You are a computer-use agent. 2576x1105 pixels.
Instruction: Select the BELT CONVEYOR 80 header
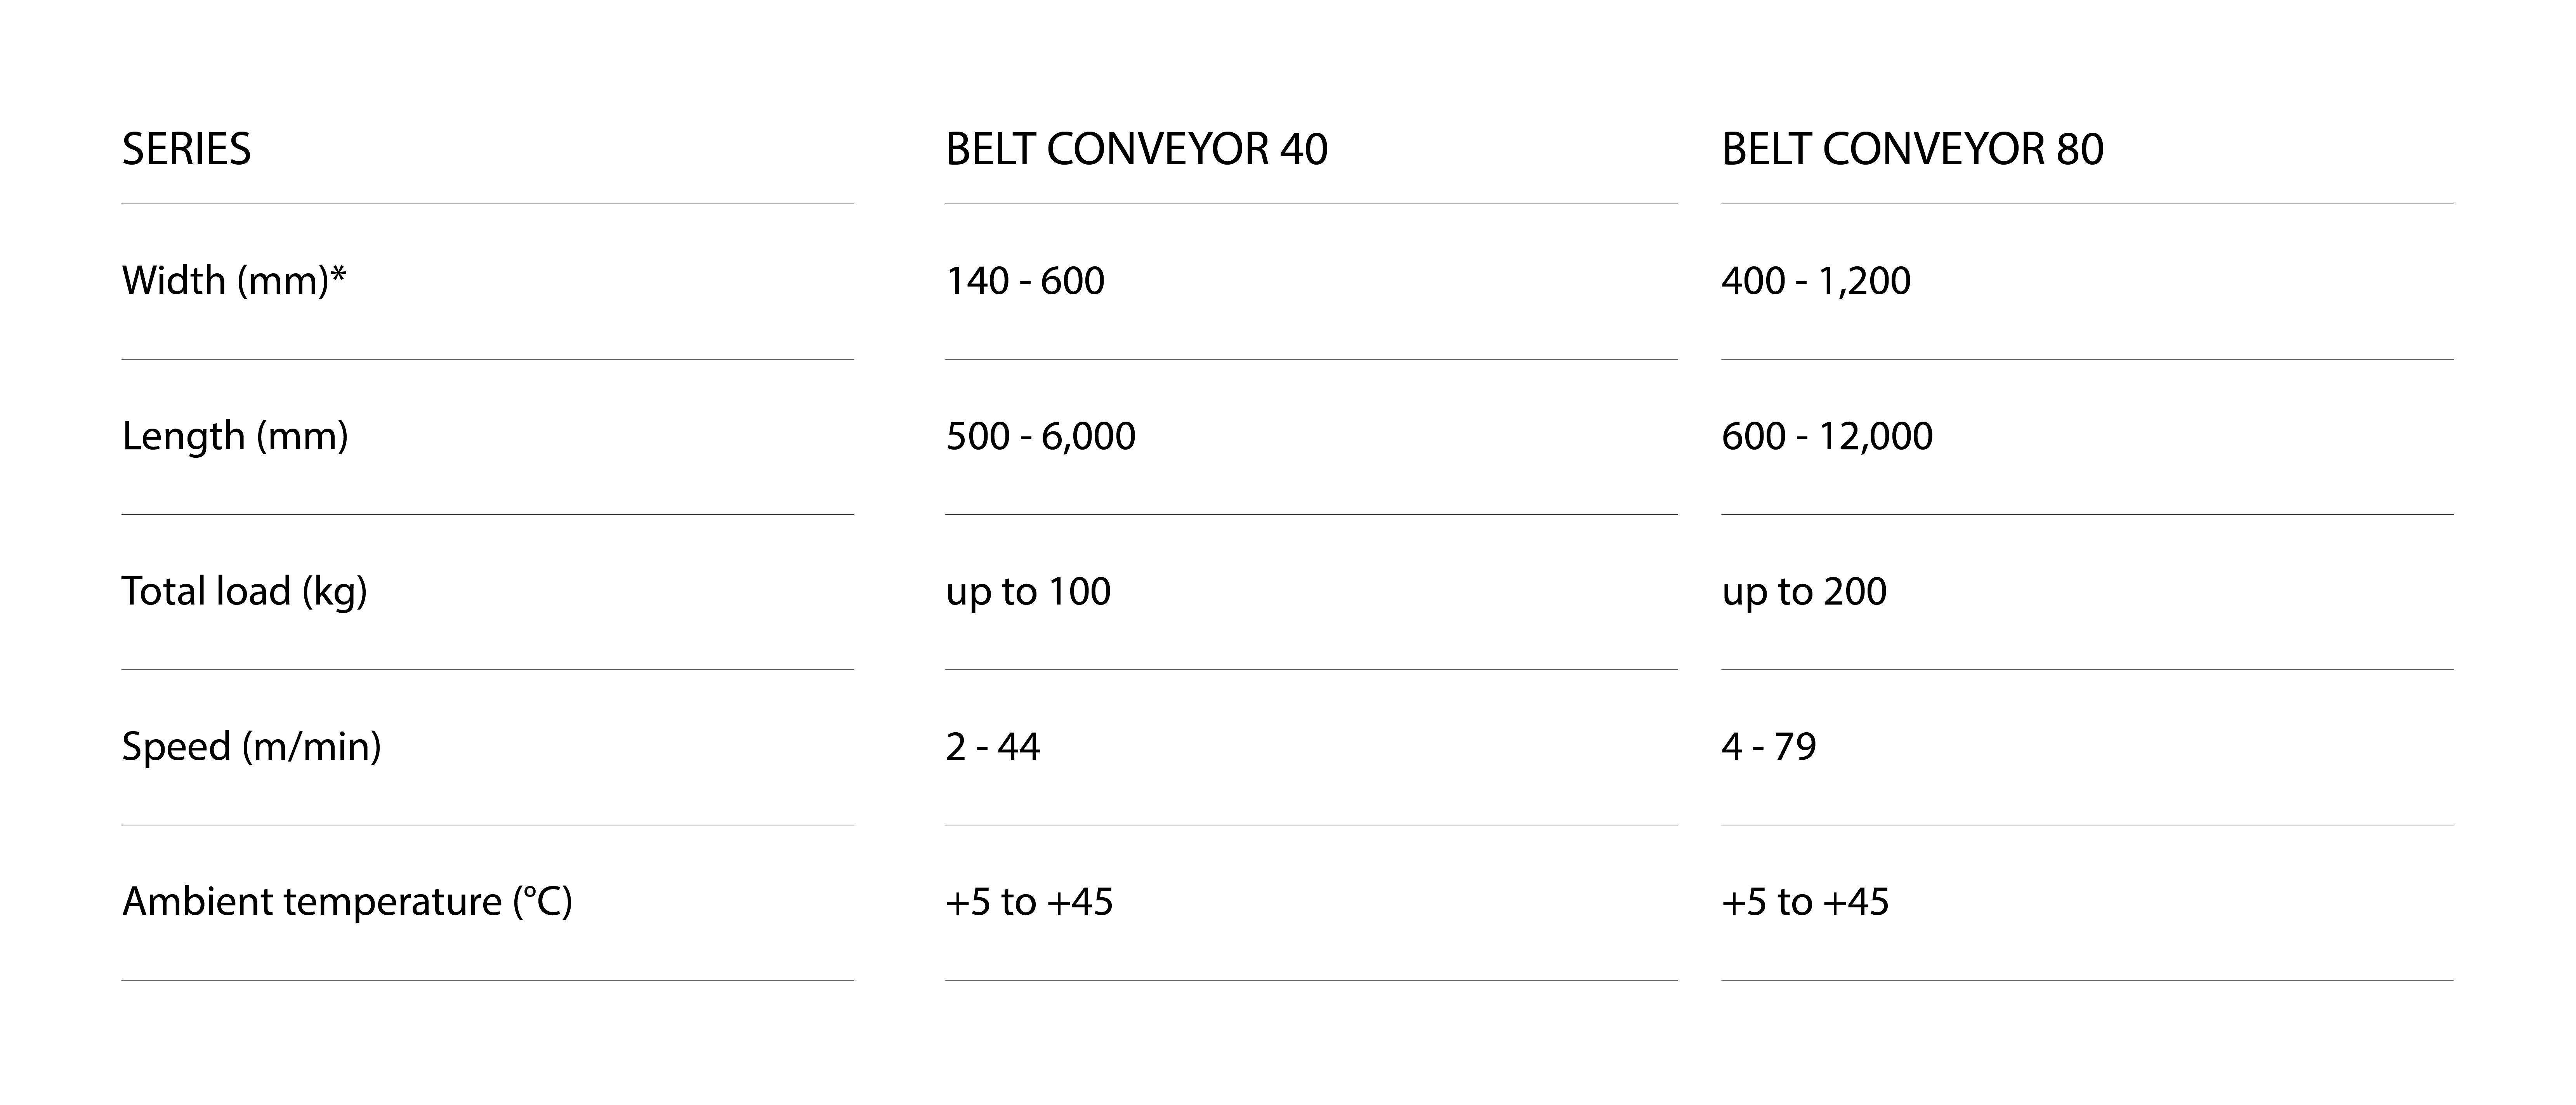pos(1912,150)
